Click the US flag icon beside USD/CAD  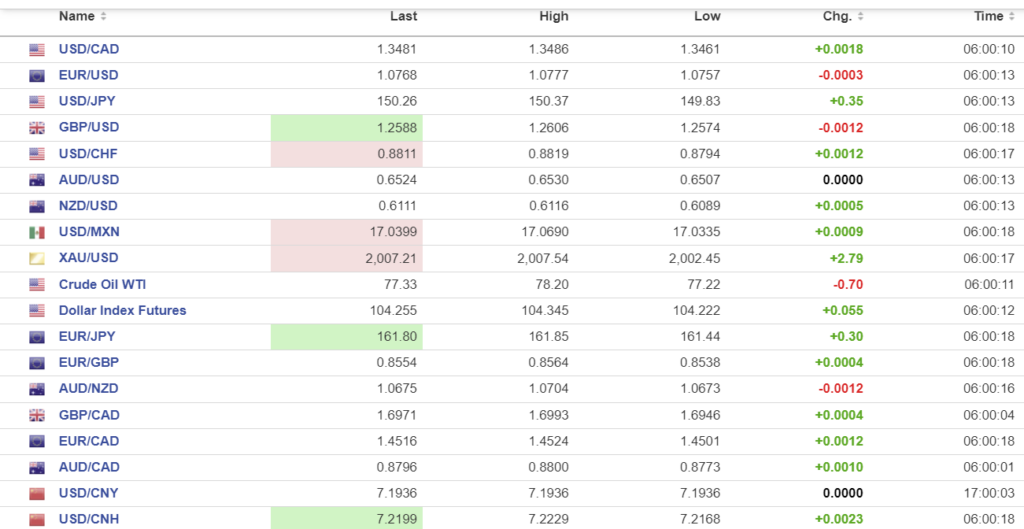37,50
